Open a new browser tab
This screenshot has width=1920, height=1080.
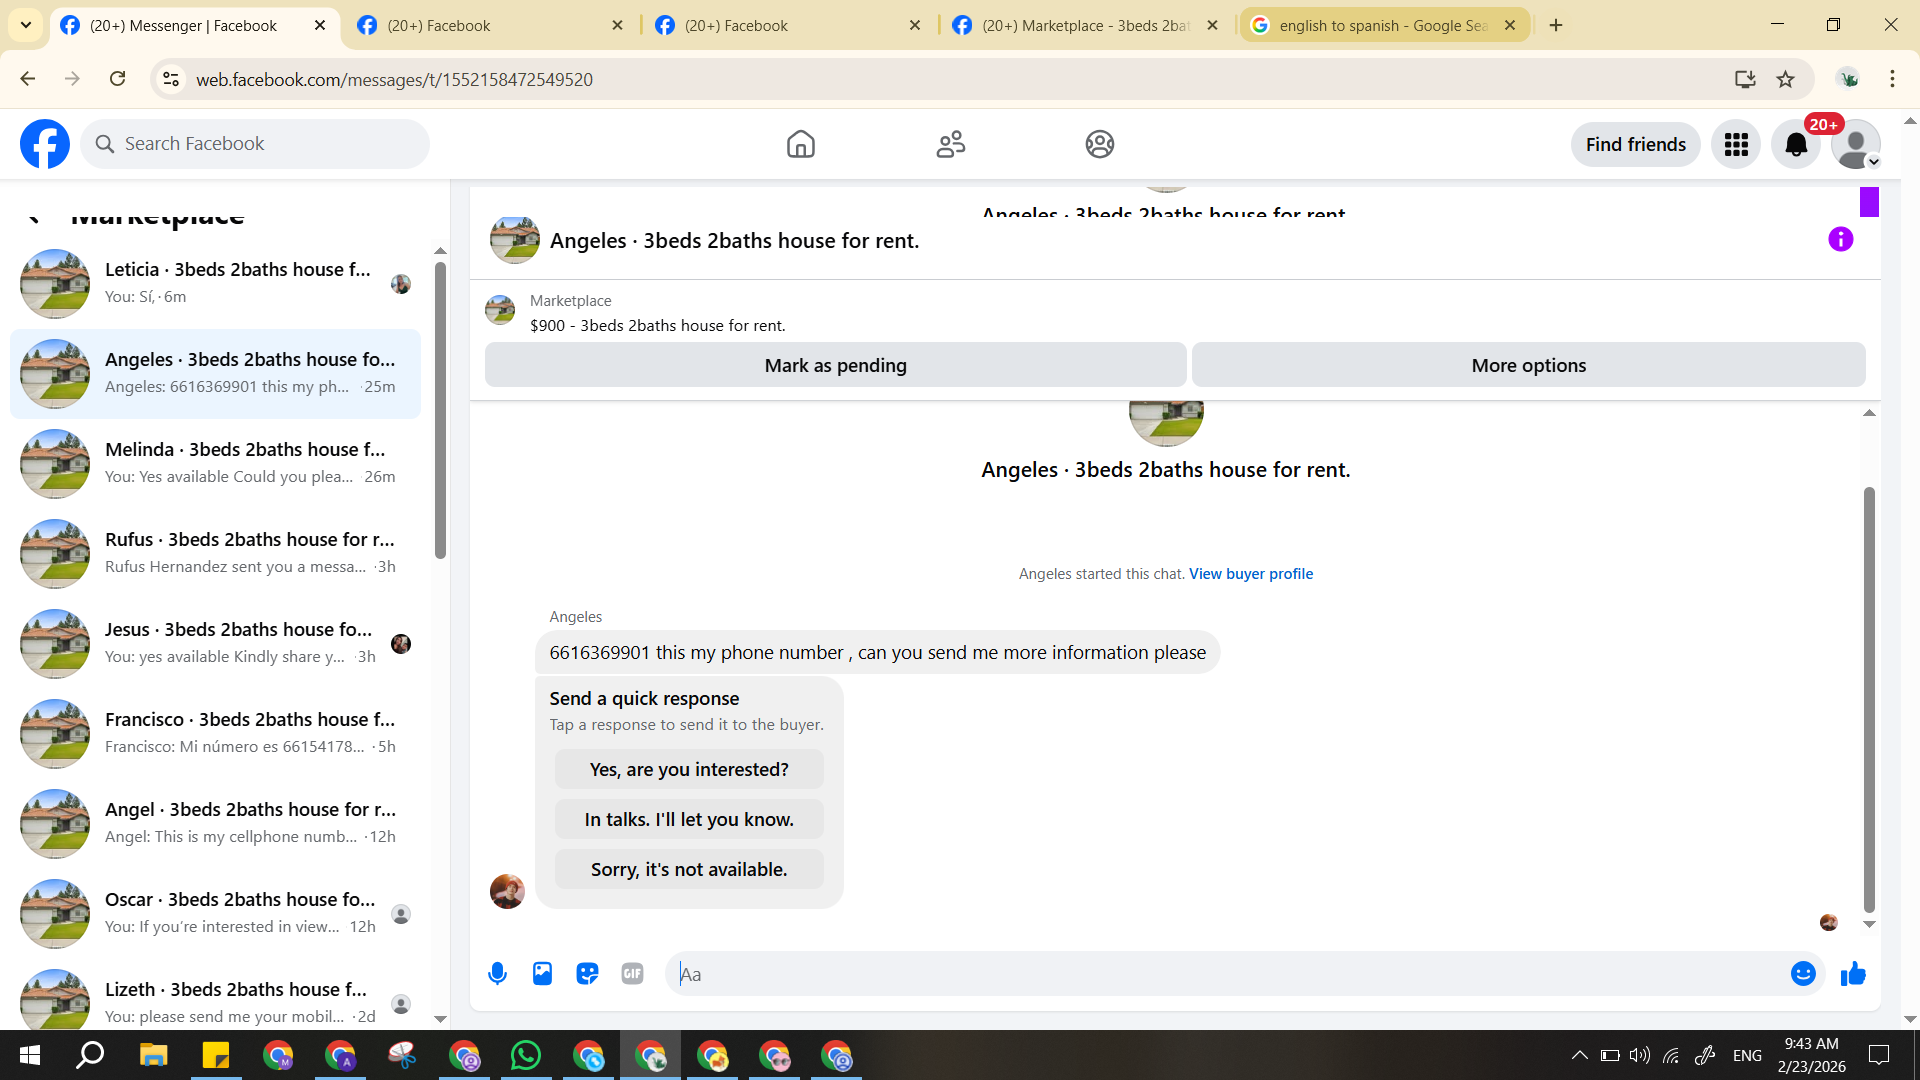[x=1556, y=25]
